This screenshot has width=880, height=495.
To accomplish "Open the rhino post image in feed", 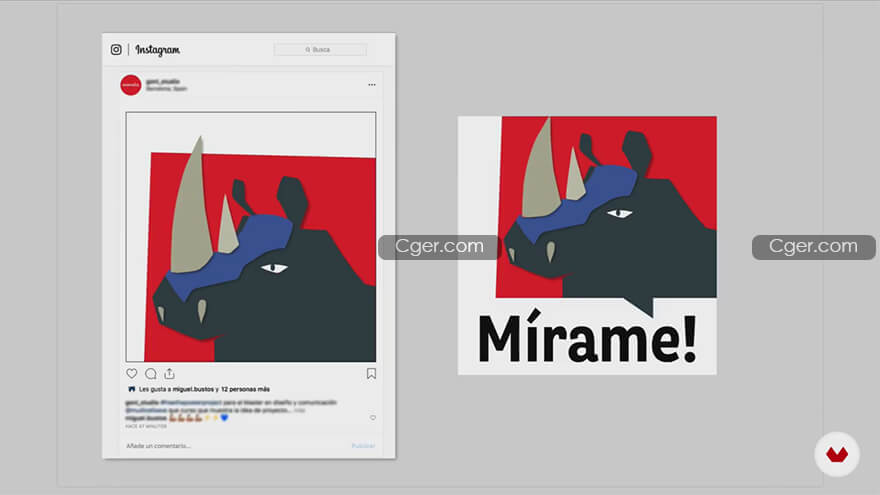I will 250,236.
